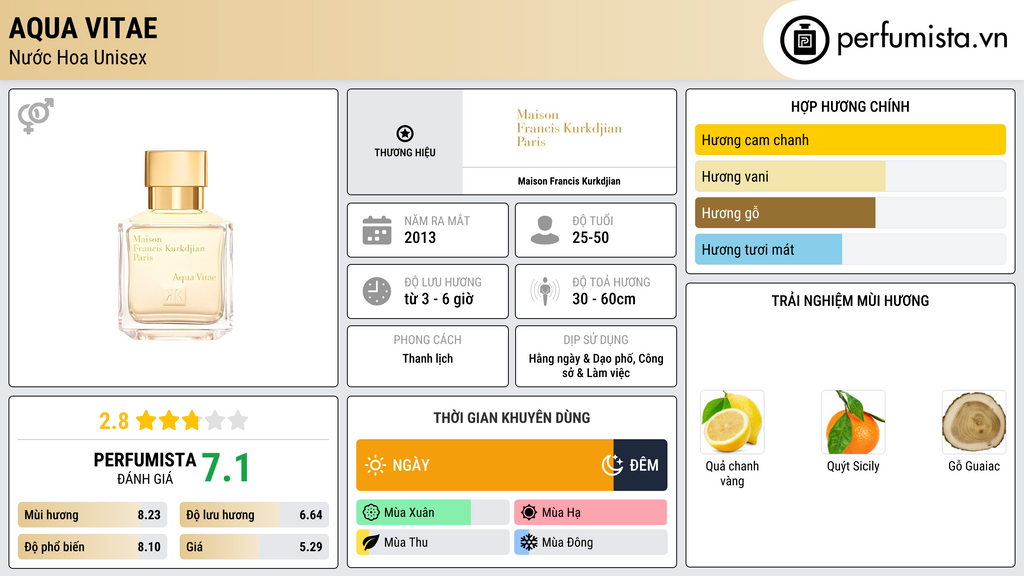Click the moon icon in Đêm section

point(612,465)
